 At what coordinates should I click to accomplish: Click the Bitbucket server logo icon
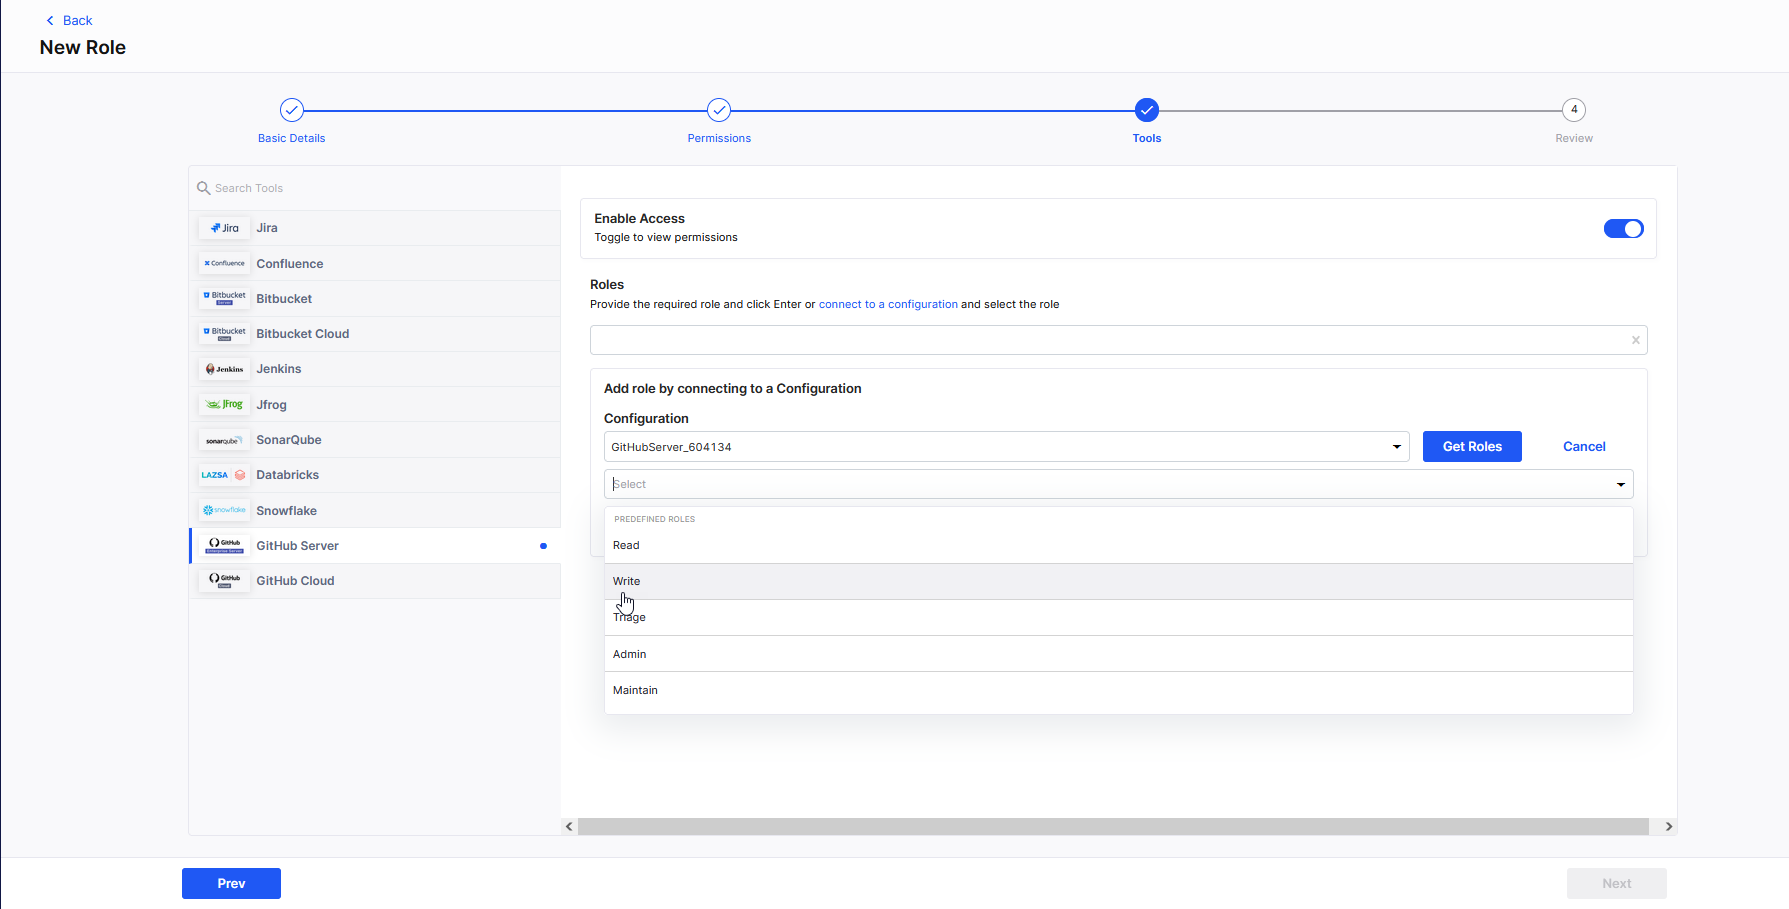(224, 299)
